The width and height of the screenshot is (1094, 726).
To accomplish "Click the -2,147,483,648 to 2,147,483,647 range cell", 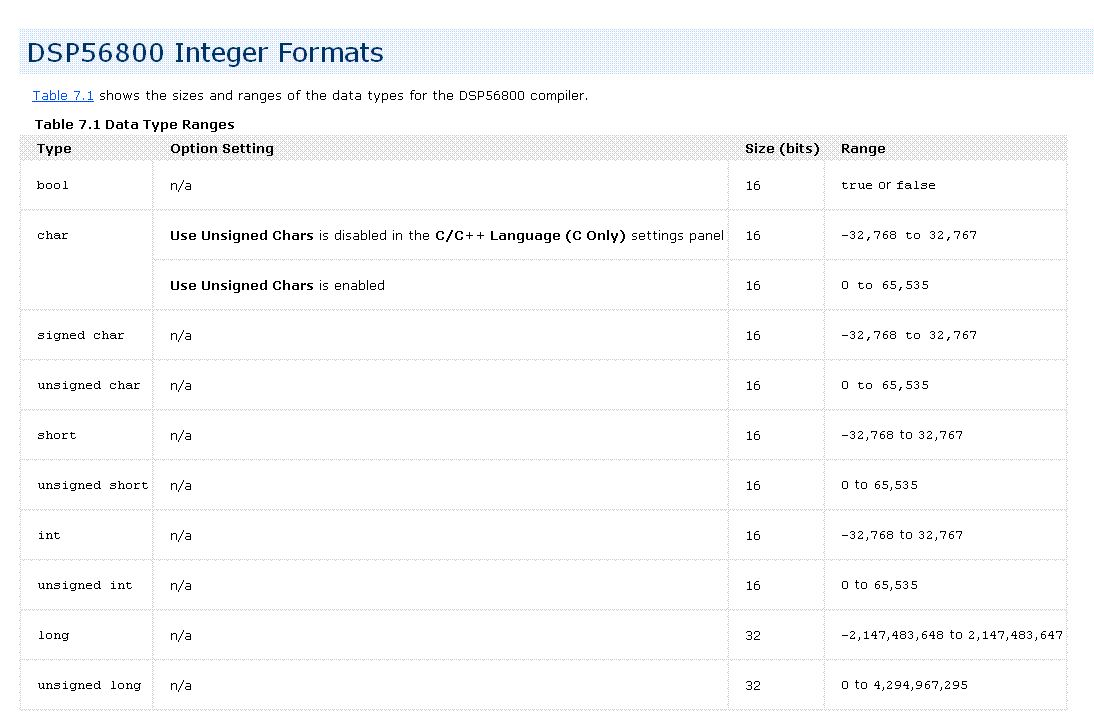I will click(951, 635).
